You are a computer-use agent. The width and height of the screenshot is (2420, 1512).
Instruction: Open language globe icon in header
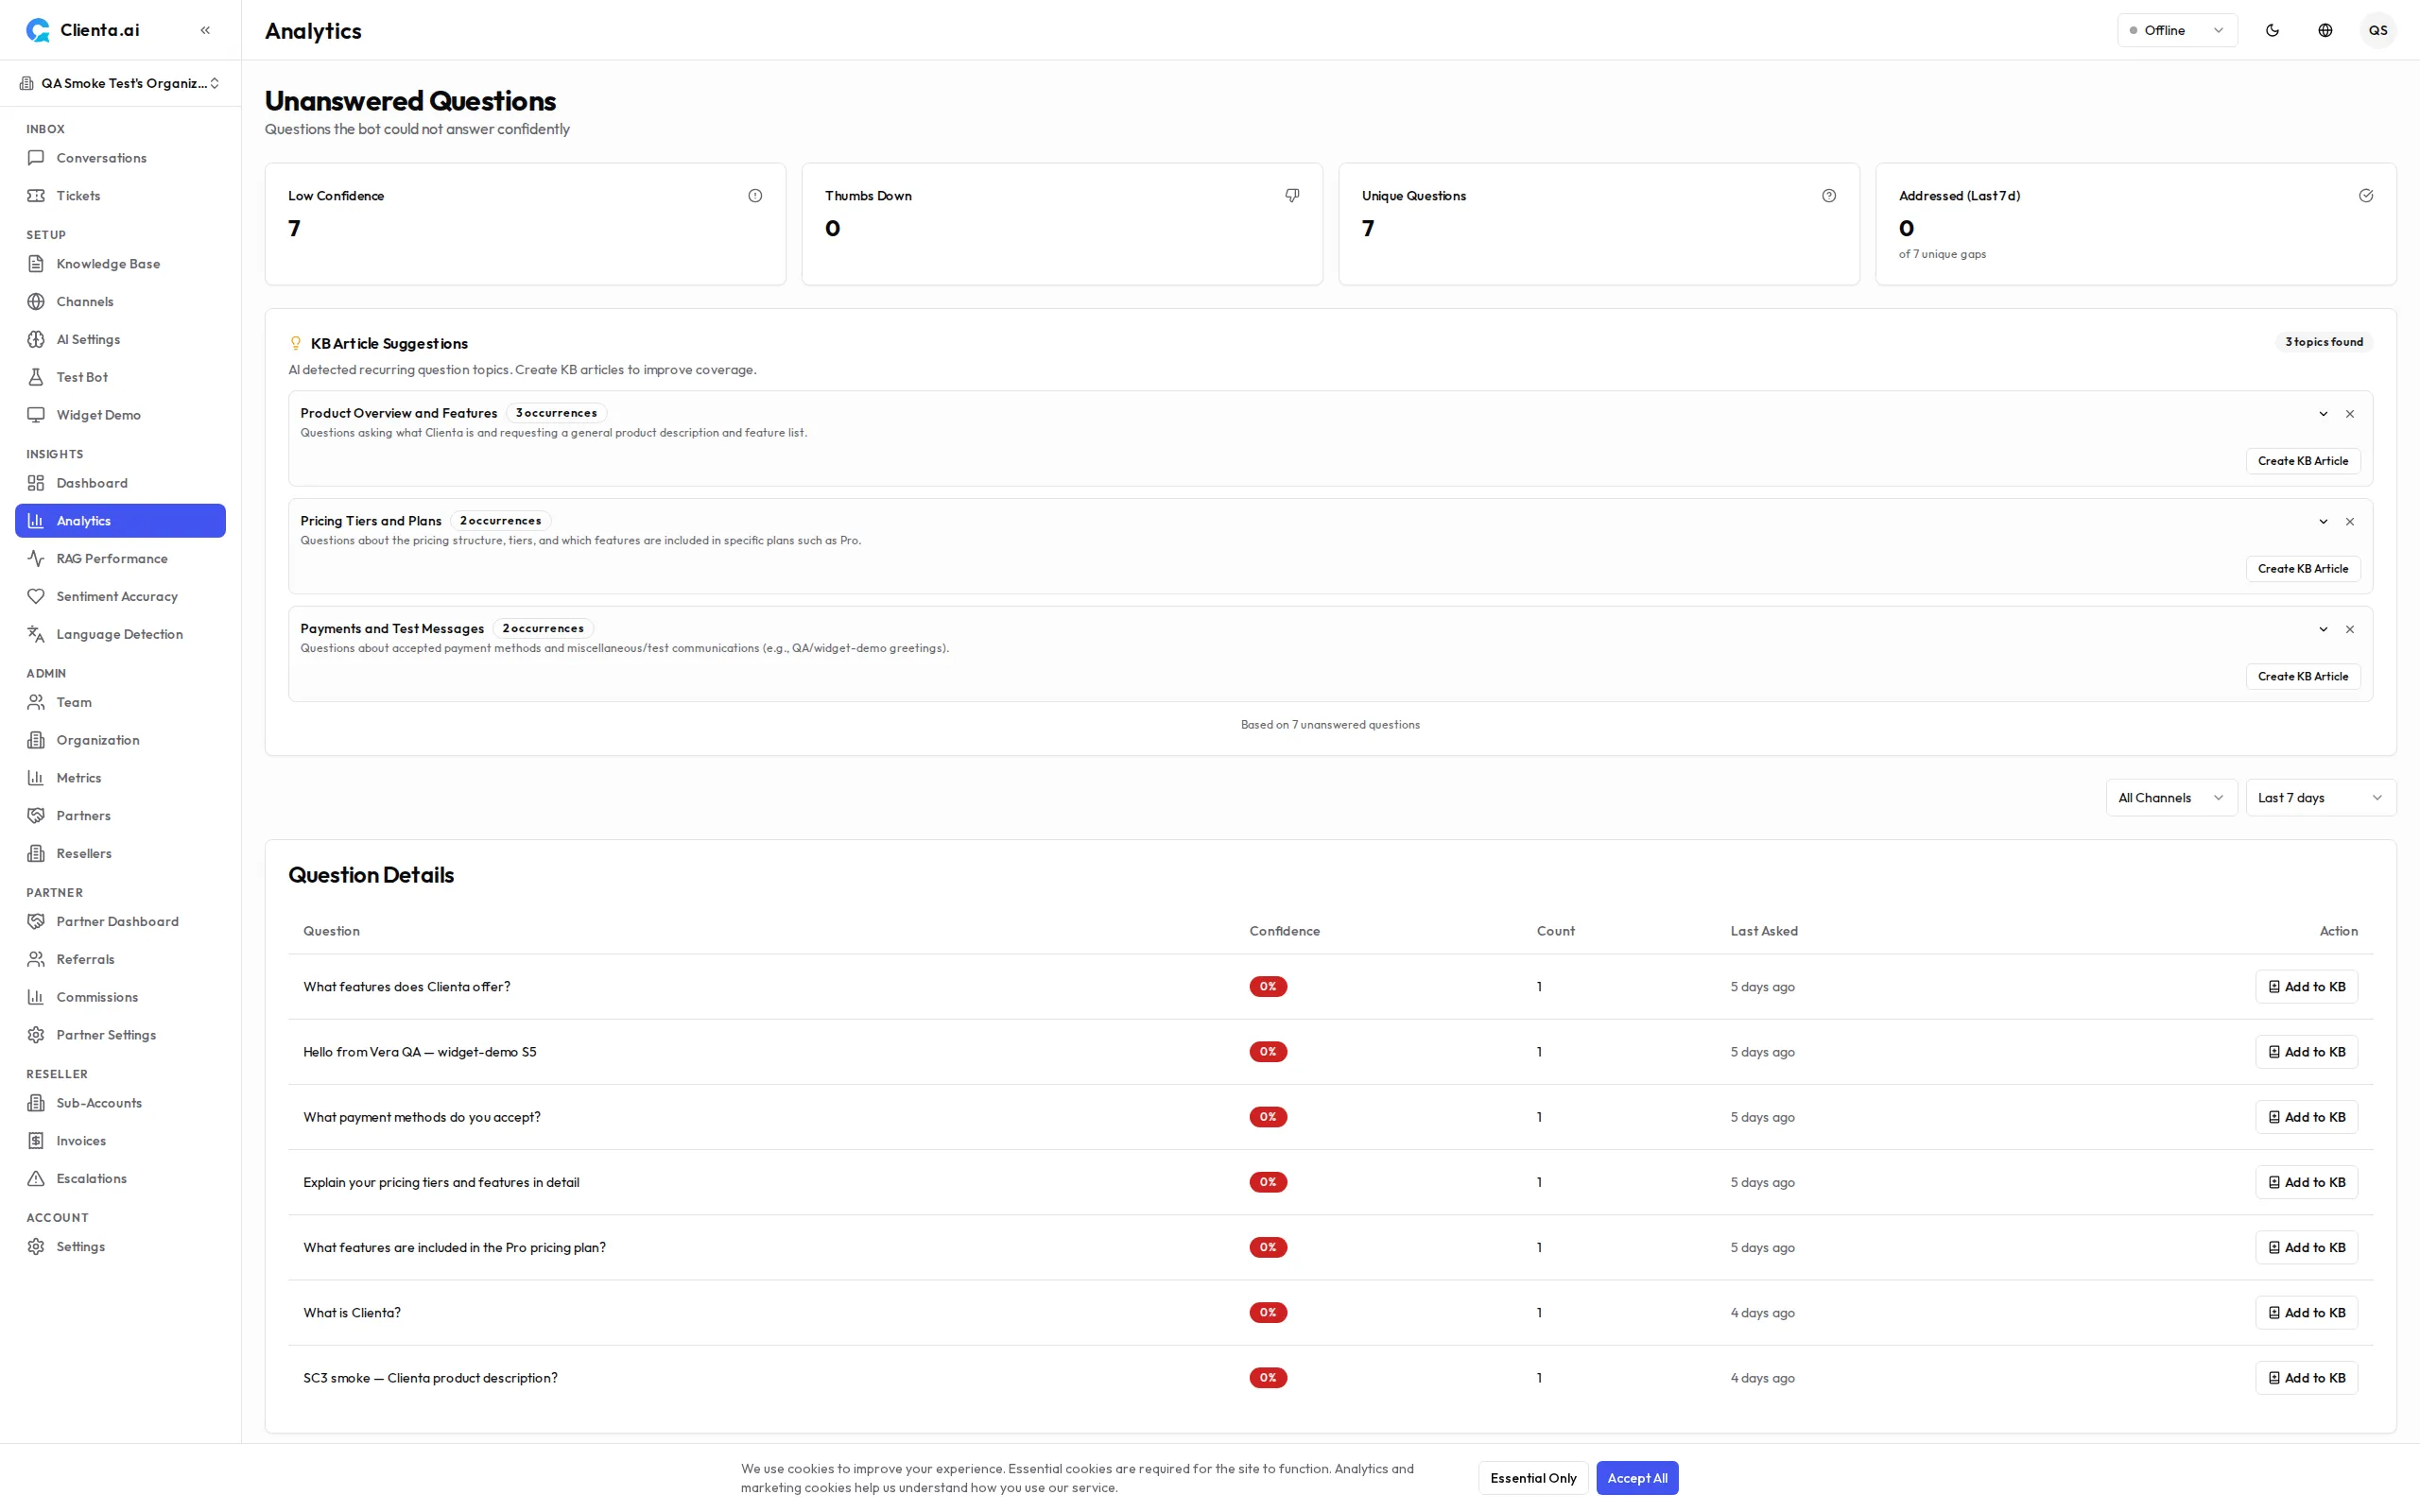point(2325,30)
